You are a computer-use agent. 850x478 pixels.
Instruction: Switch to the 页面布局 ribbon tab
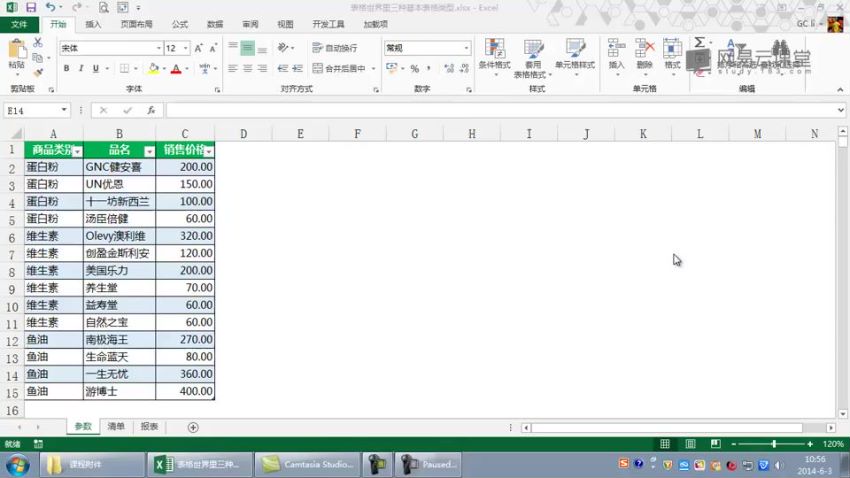(136, 24)
